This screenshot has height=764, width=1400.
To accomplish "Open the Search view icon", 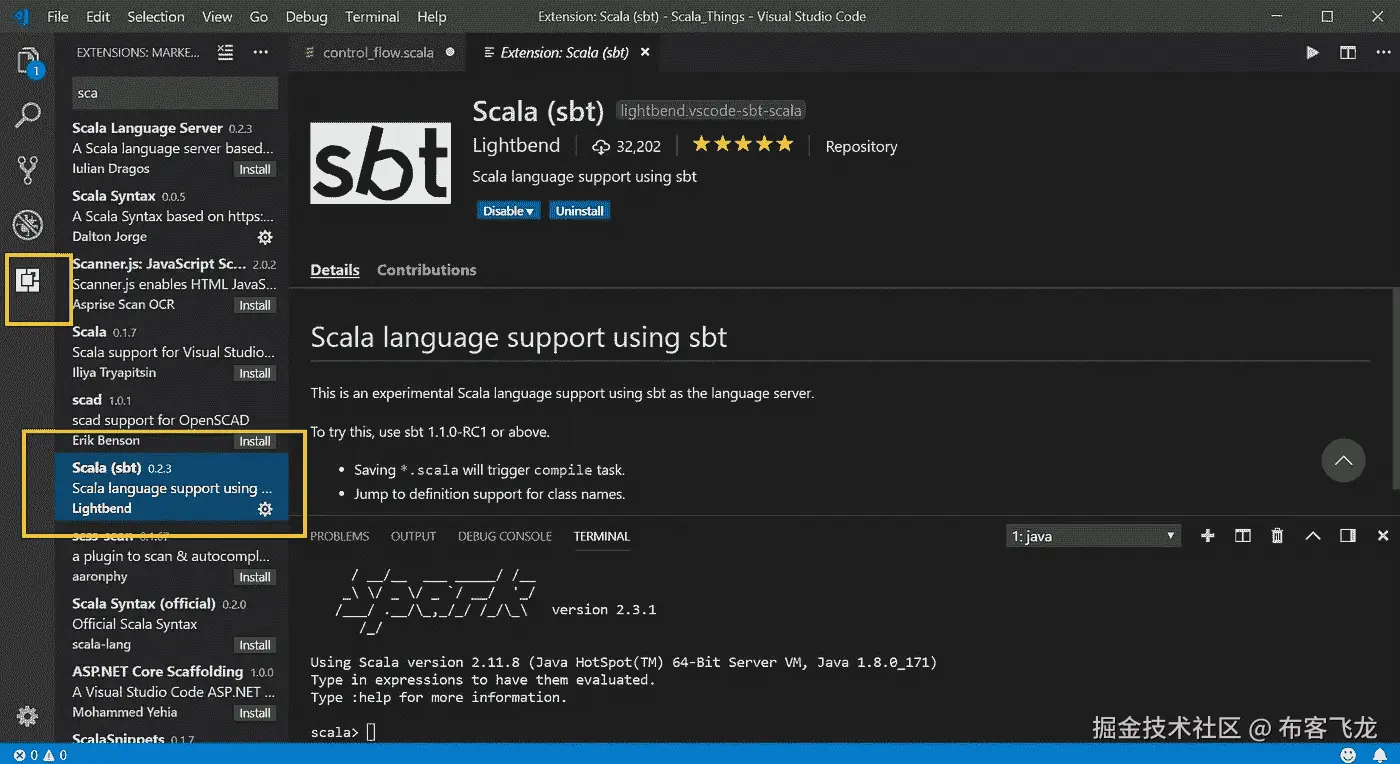I will (29, 116).
